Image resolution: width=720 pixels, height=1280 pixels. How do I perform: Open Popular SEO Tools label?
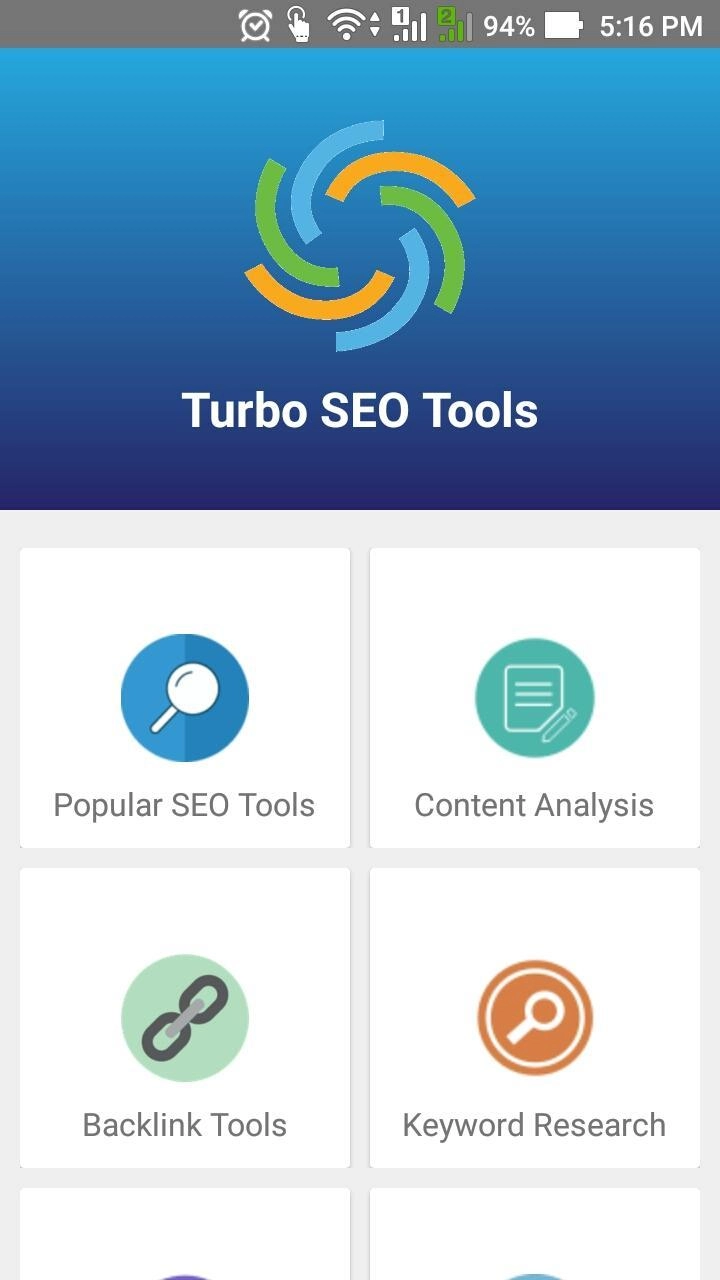[184, 805]
